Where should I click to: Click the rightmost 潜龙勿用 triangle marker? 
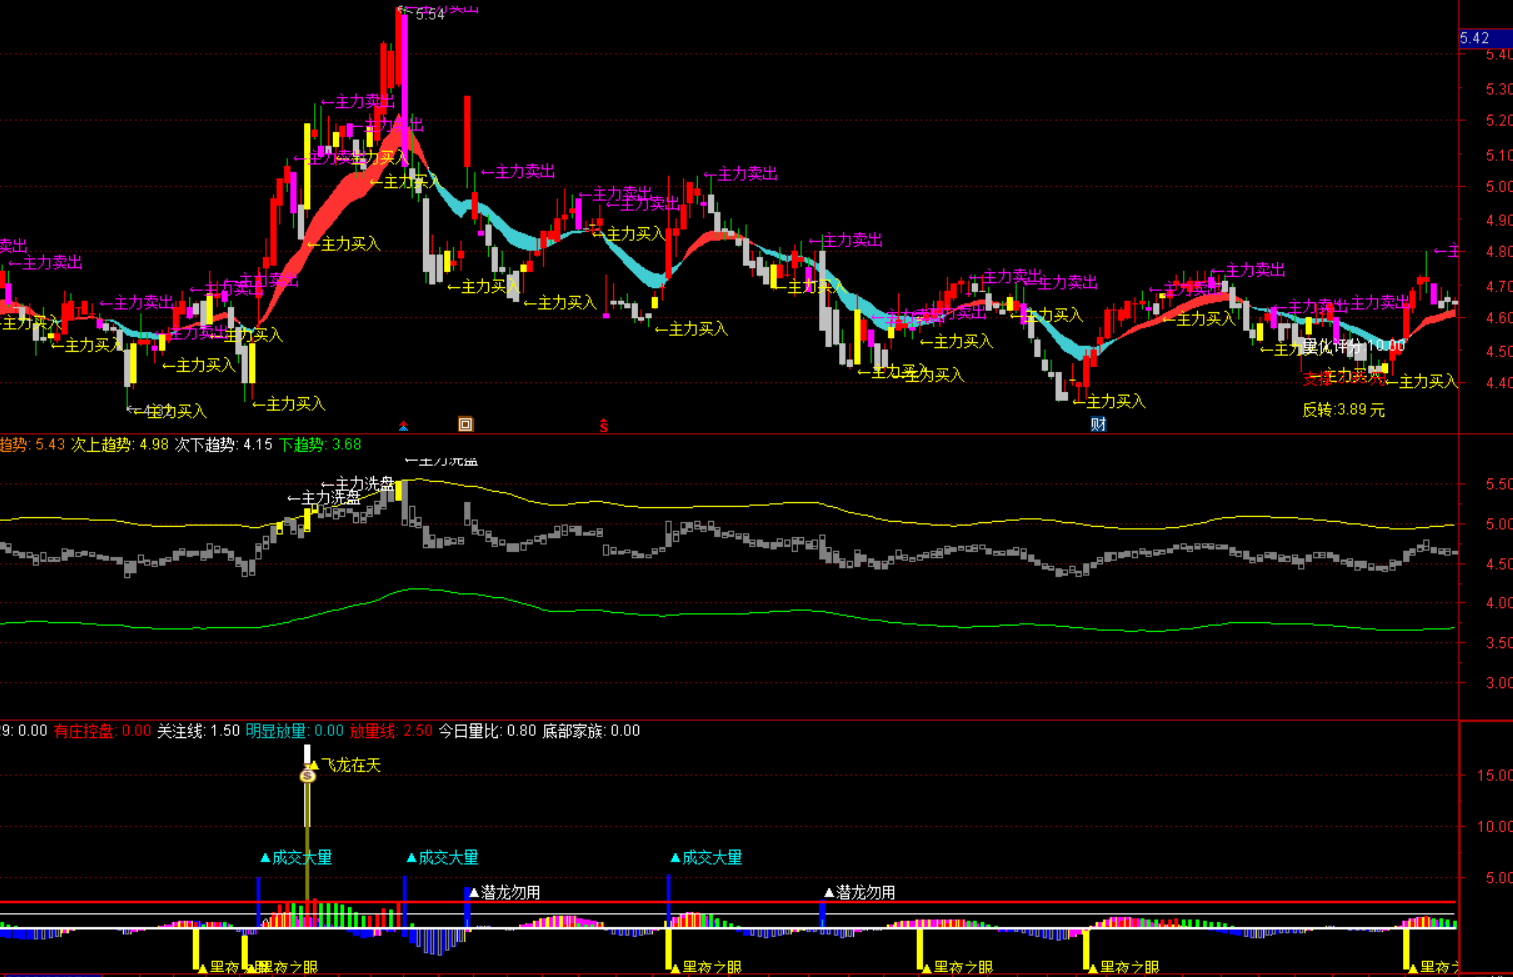tap(829, 892)
